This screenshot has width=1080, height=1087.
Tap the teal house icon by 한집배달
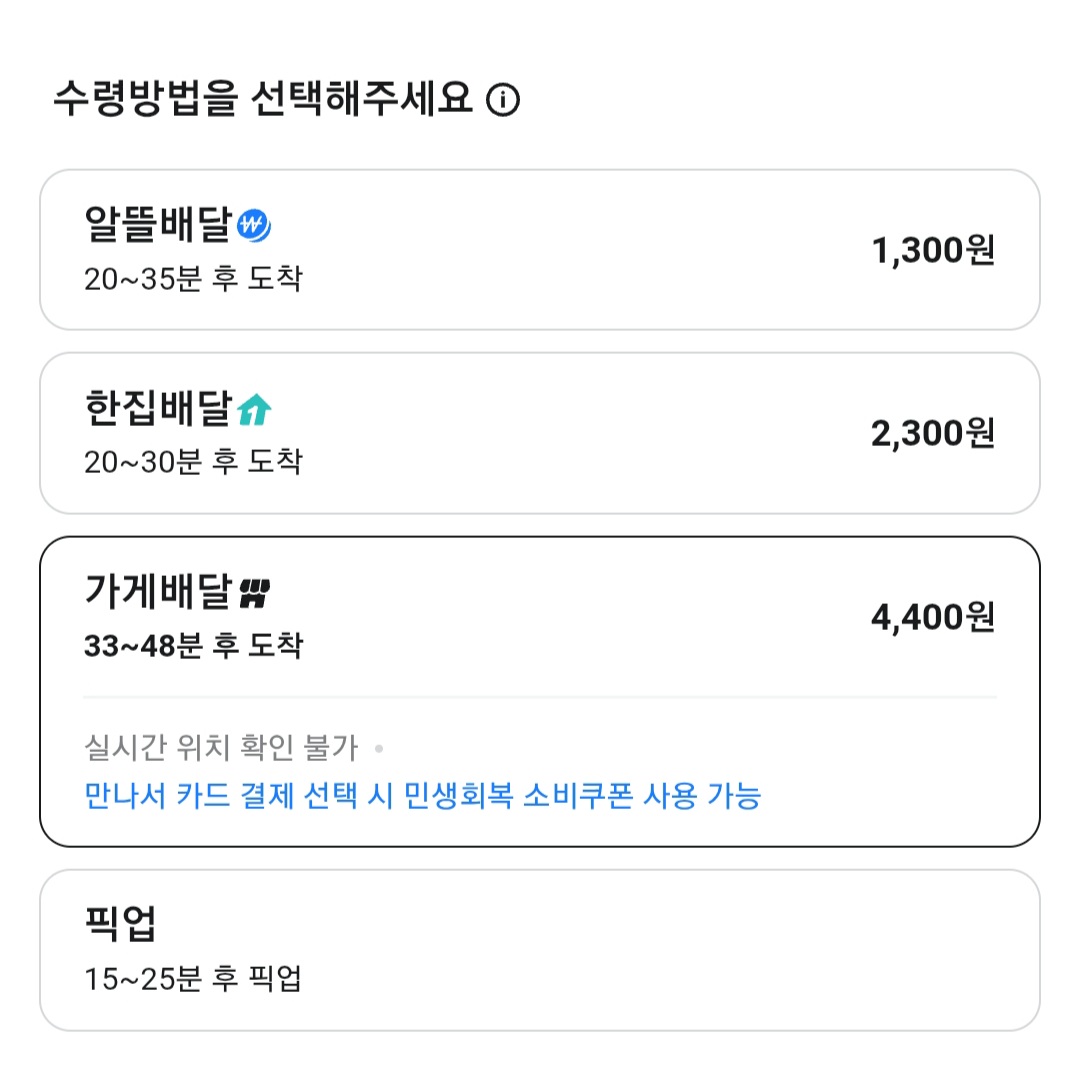255,409
